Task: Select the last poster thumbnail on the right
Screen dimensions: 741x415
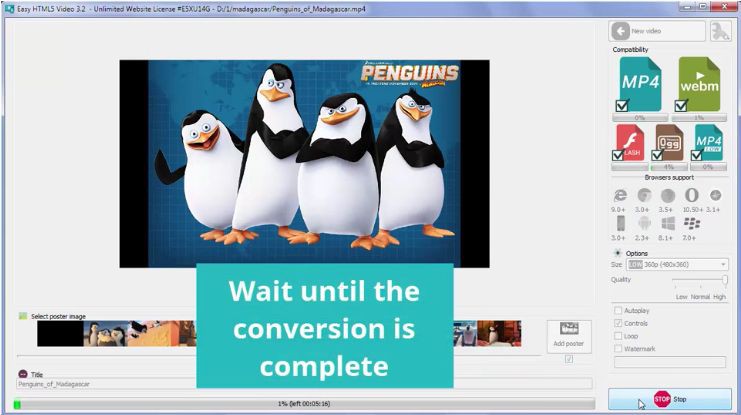Action: (499, 334)
